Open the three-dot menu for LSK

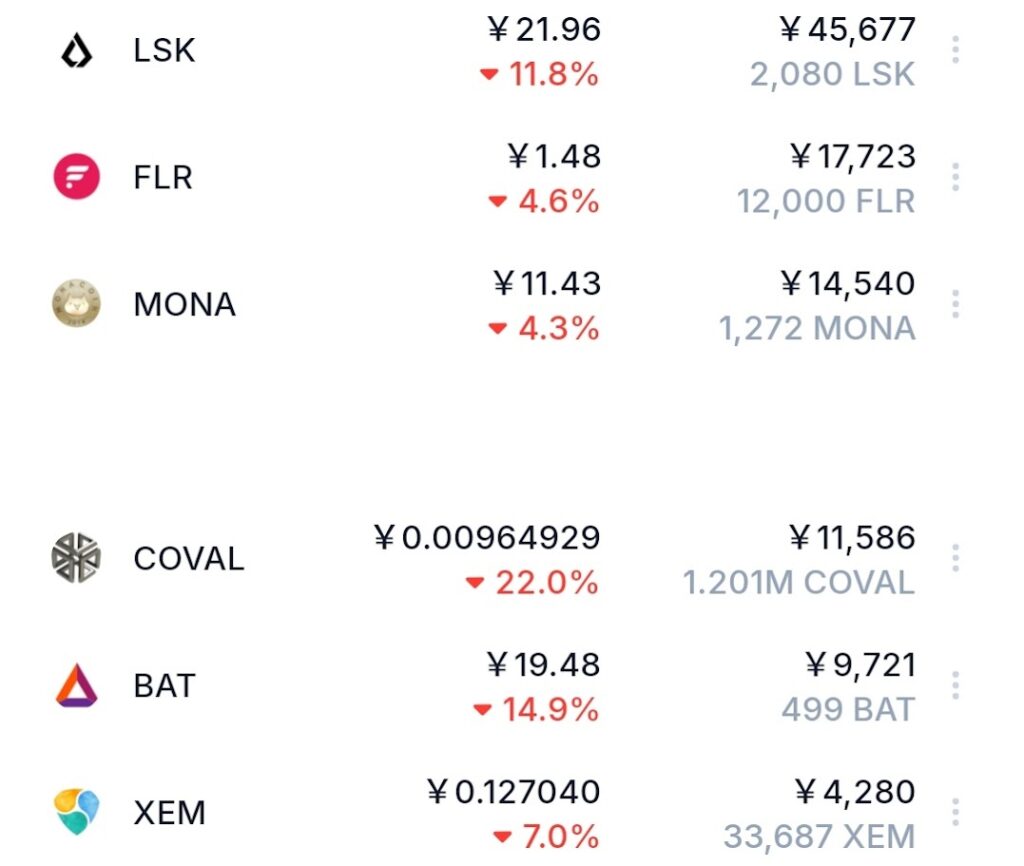point(955,50)
